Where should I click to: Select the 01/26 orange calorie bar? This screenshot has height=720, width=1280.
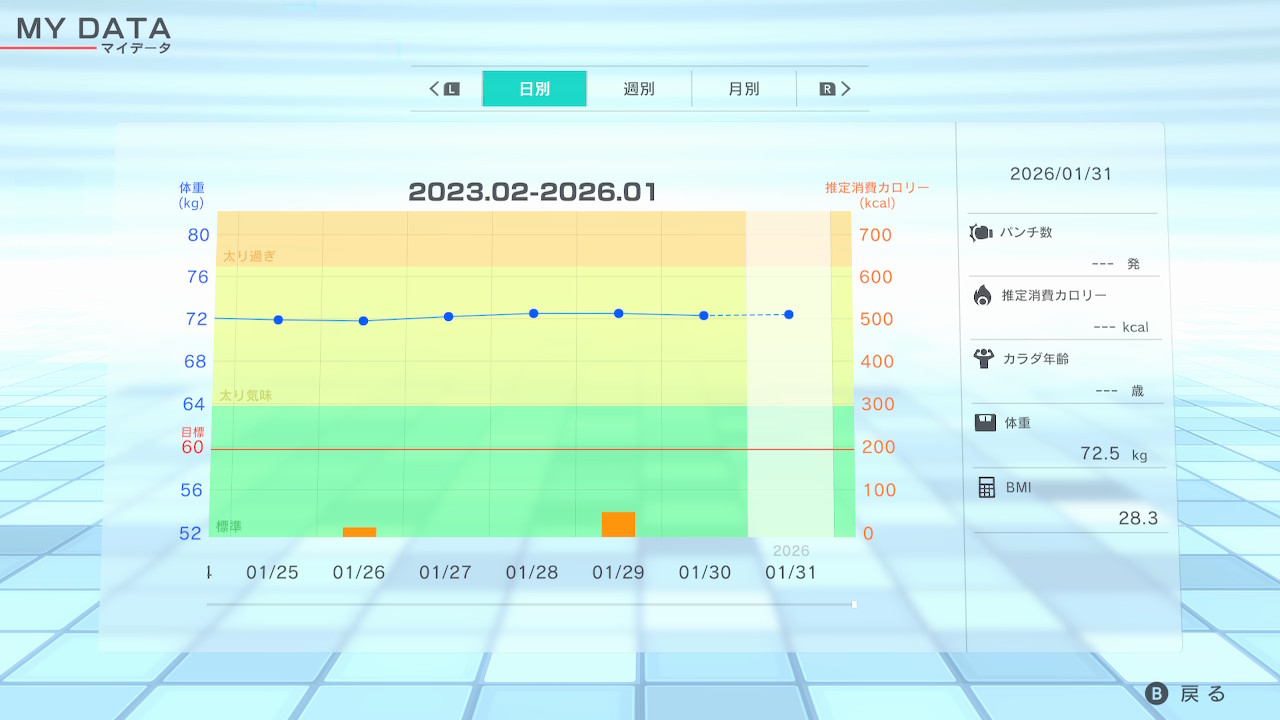point(359,532)
